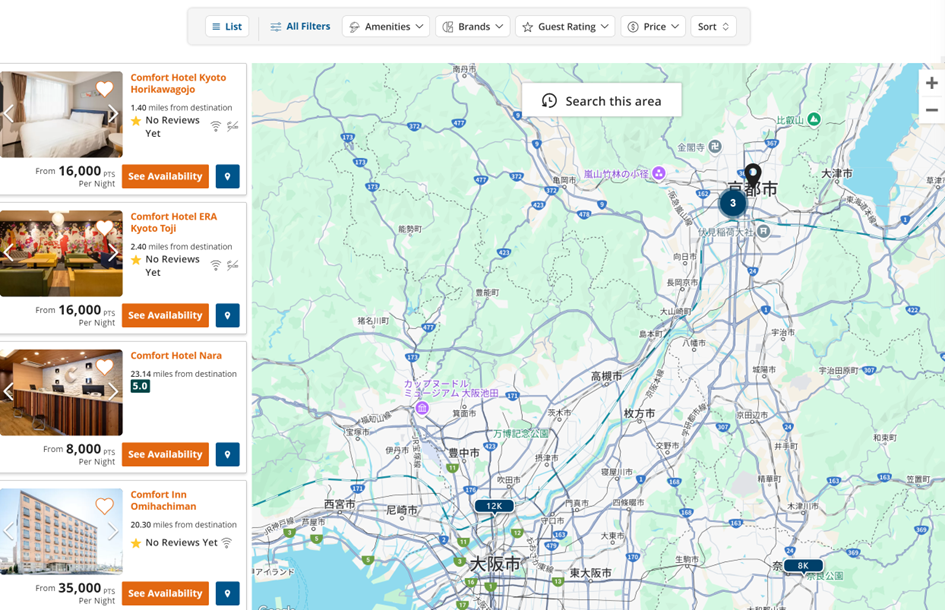The width and height of the screenshot is (945, 610).
Task: Show Comfort Hotel Kyoto Horikawagojo on map pin
Action: click(x=227, y=176)
